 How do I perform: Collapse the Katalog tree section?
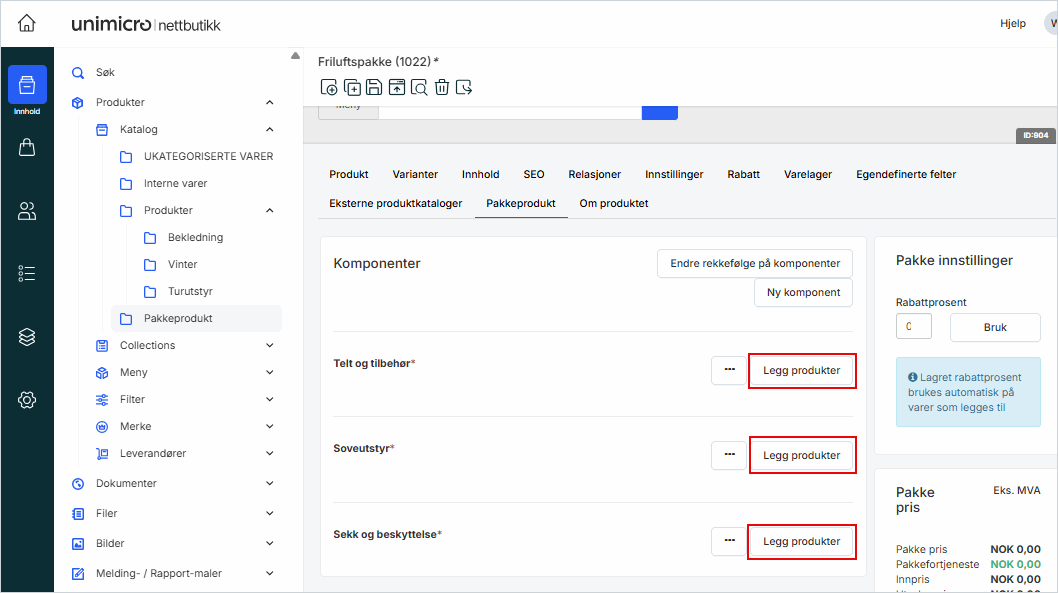coord(269,129)
